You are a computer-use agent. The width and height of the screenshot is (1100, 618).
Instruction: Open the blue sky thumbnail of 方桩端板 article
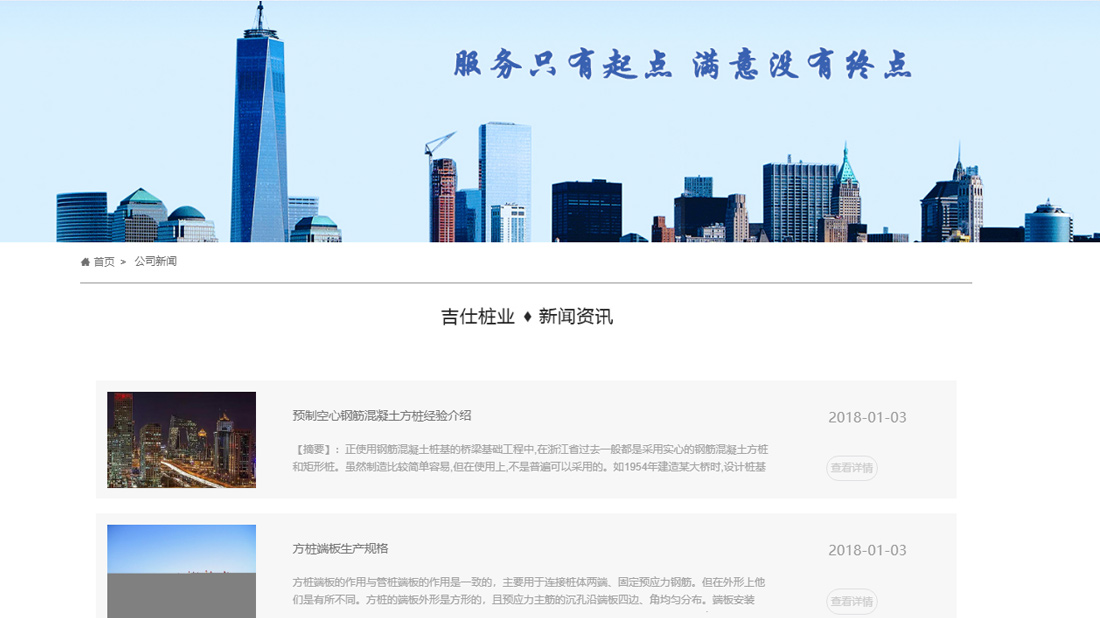182,572
